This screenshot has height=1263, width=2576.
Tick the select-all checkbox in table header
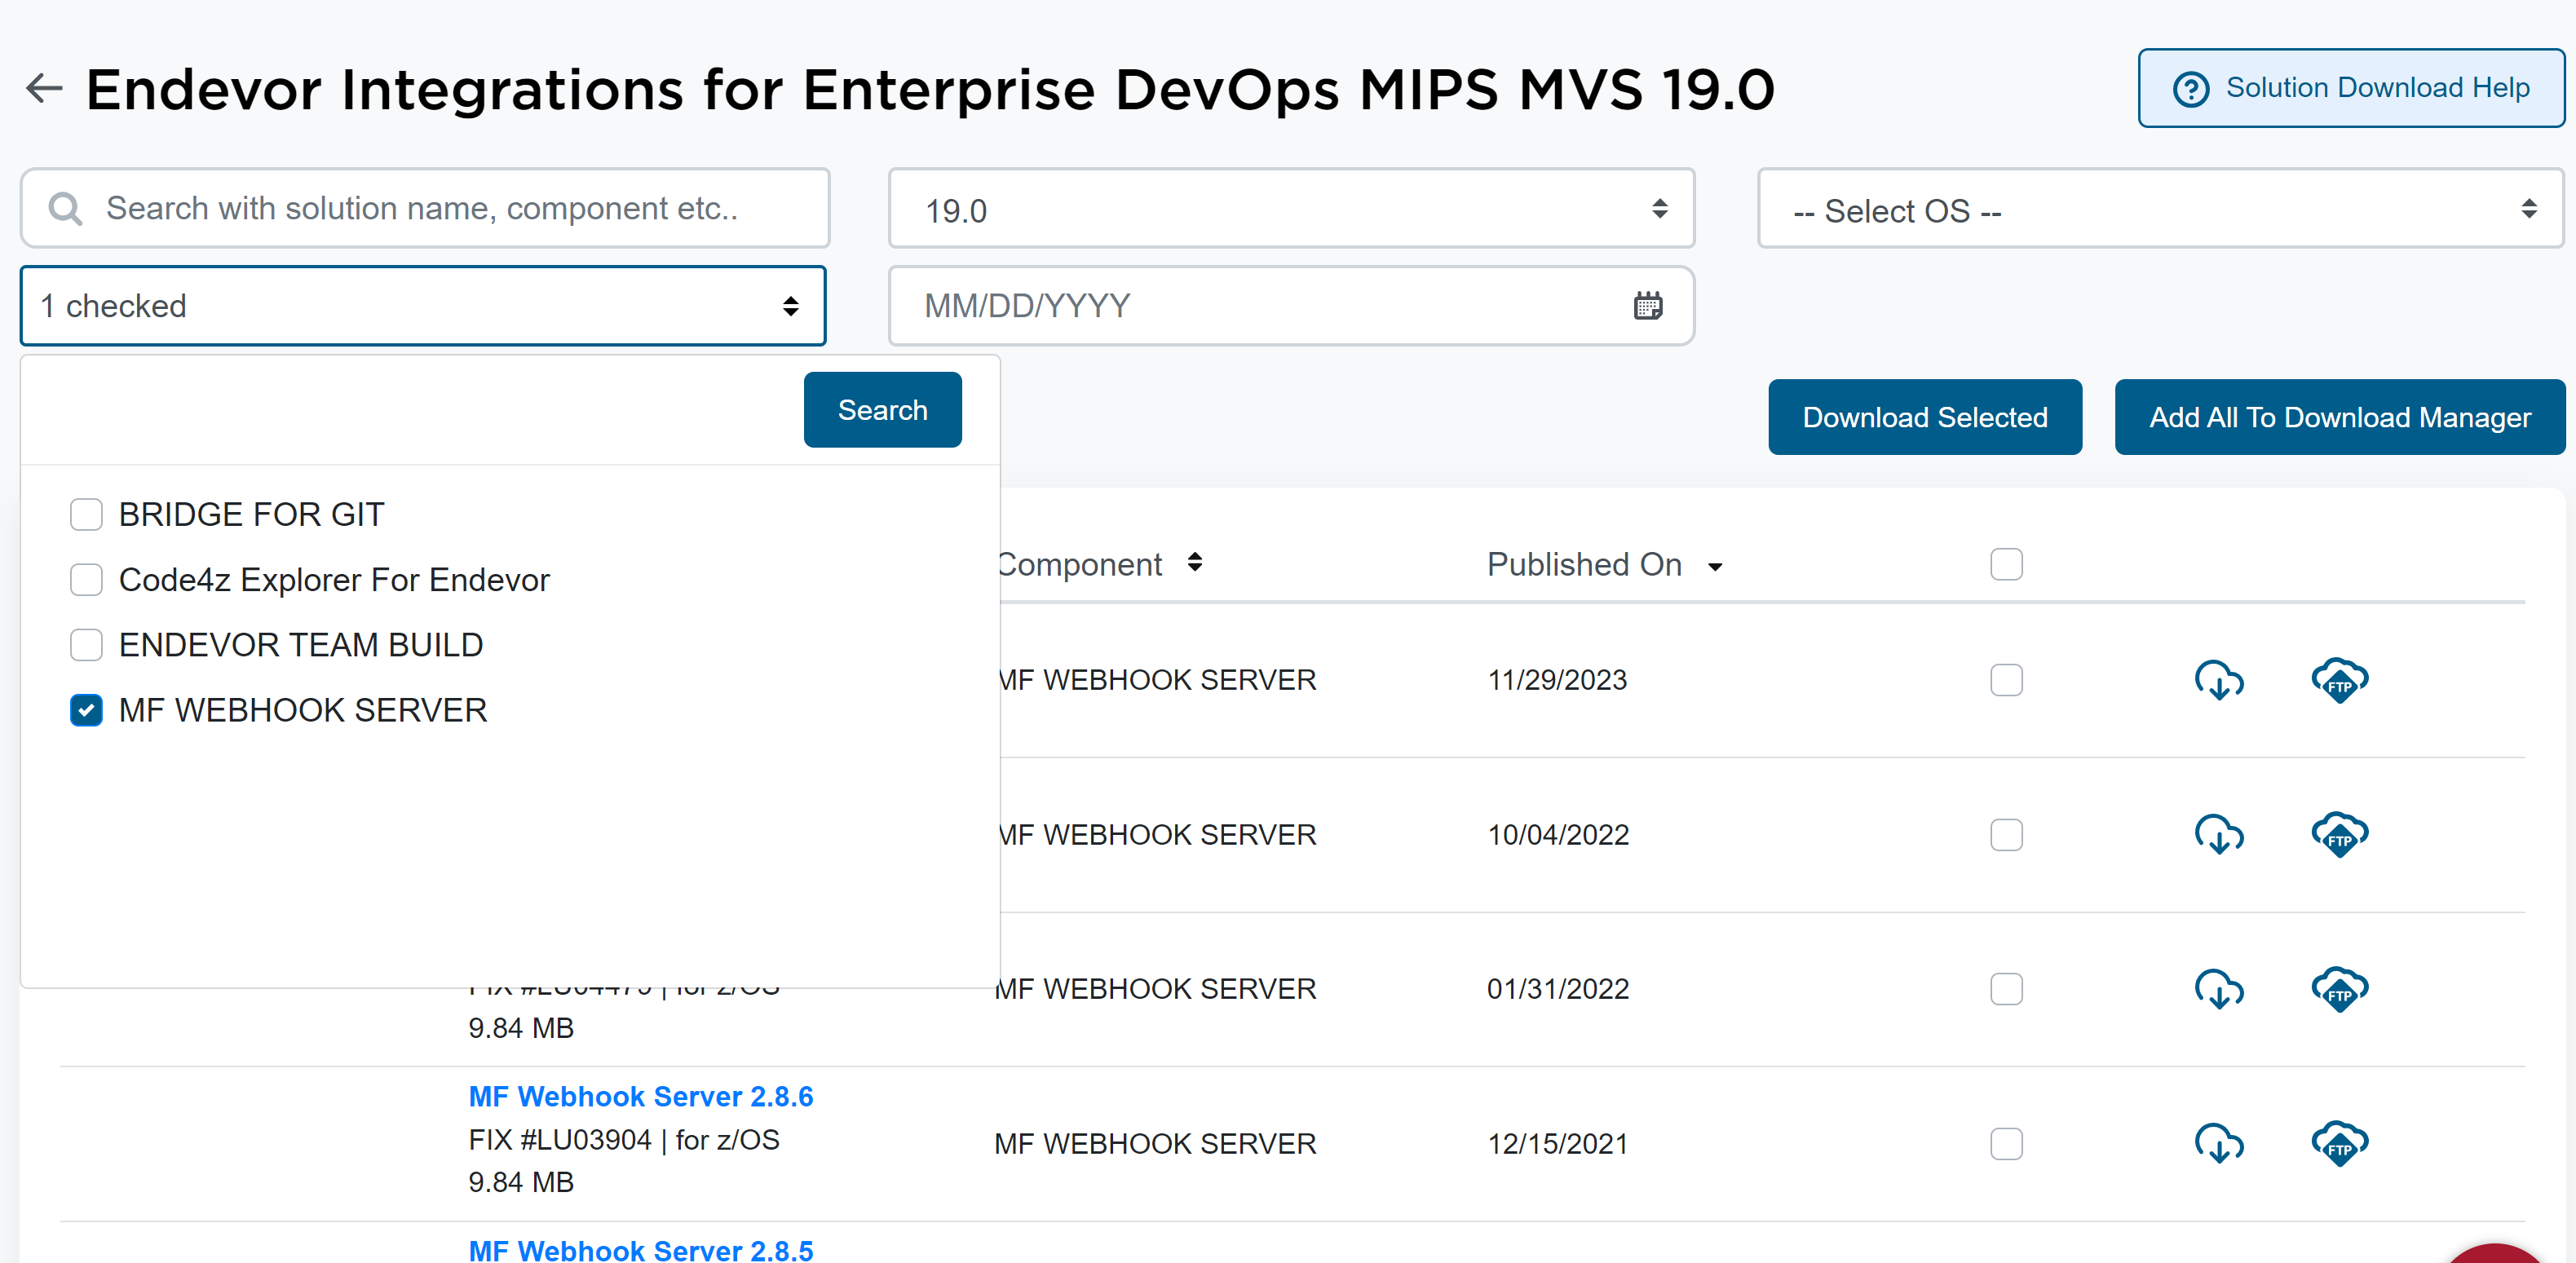2005,564
